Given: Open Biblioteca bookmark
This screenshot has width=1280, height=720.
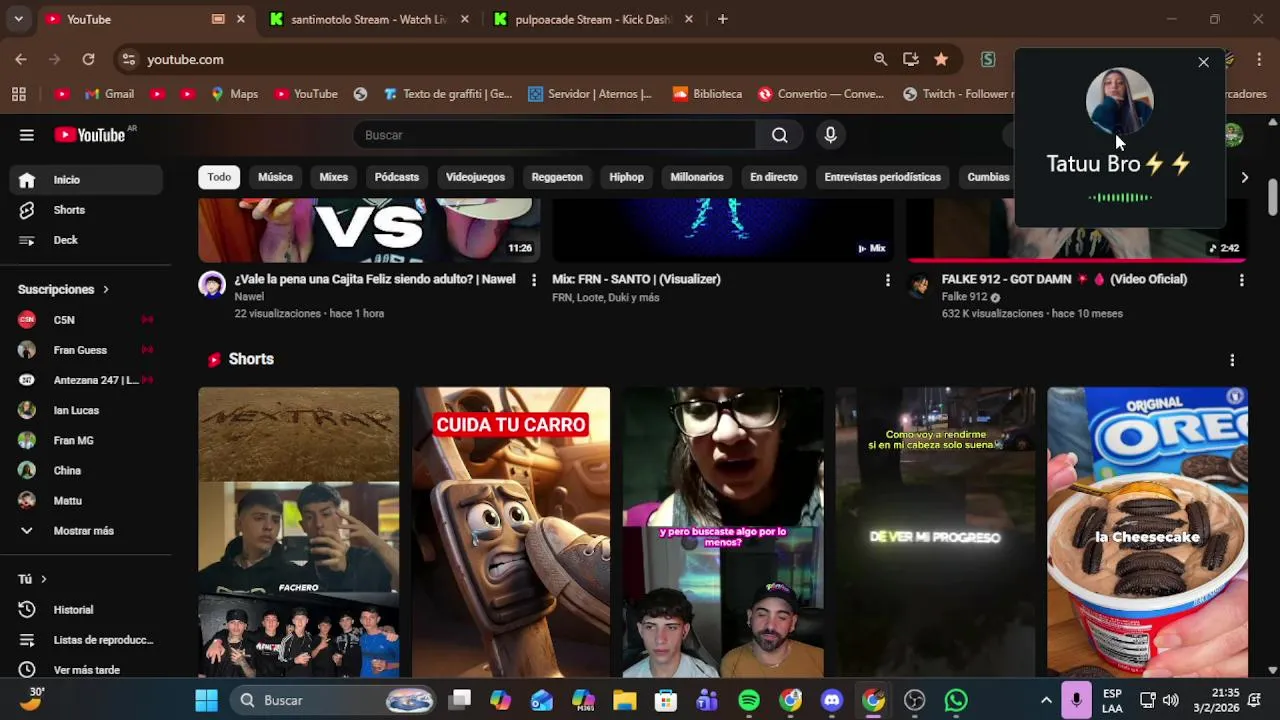Looking at the screenshot, I should 707,94.
